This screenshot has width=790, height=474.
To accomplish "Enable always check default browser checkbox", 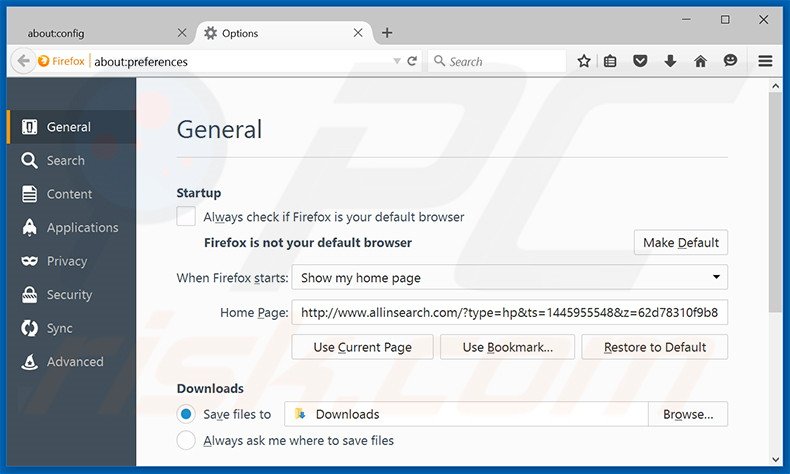I will (186, 217).
